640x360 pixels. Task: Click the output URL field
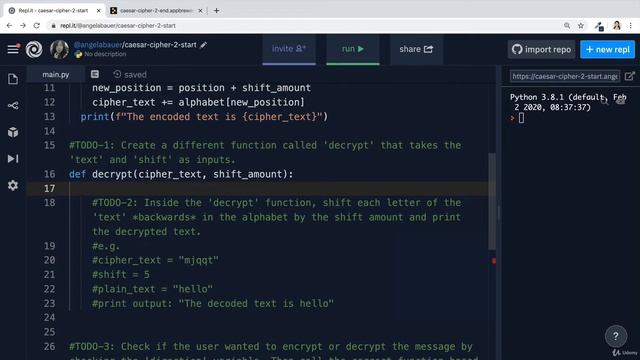(565, 76)
